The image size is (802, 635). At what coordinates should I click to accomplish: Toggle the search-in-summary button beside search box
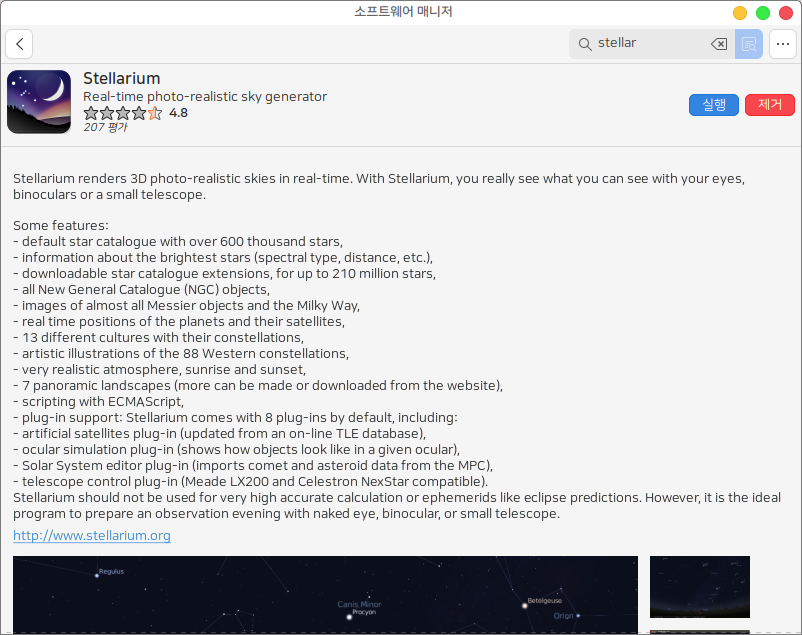coord(748,44)
